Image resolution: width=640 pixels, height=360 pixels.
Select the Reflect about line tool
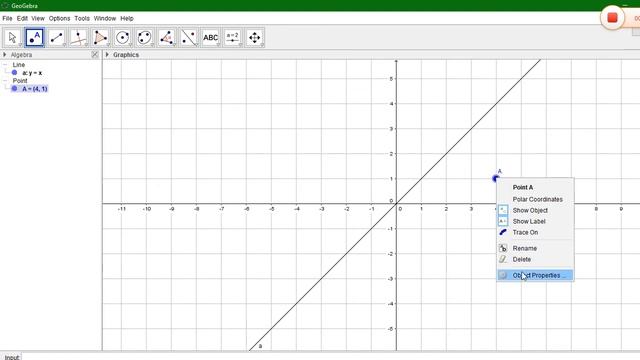coord(189,38)
